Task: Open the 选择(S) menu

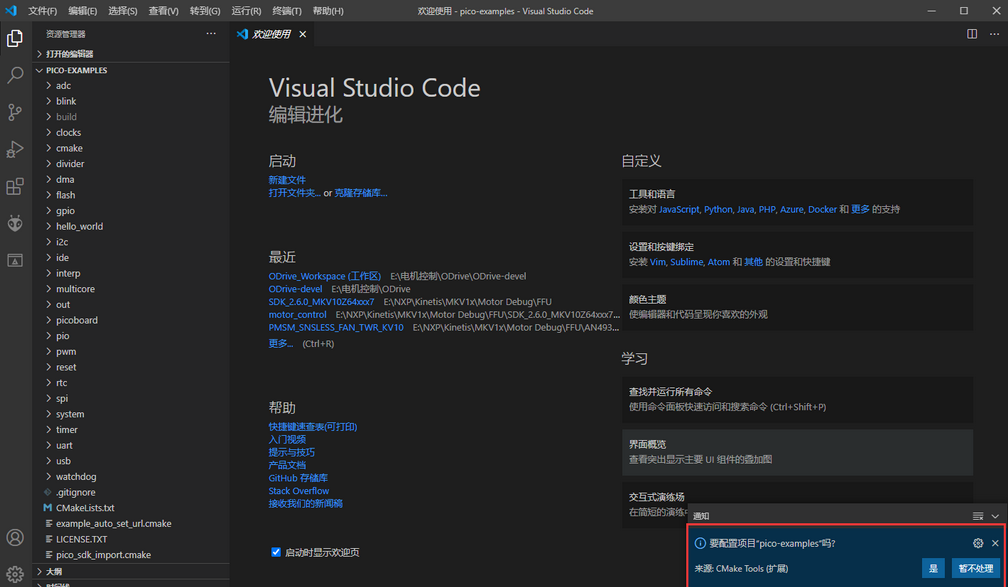Action: click(122, 11)
